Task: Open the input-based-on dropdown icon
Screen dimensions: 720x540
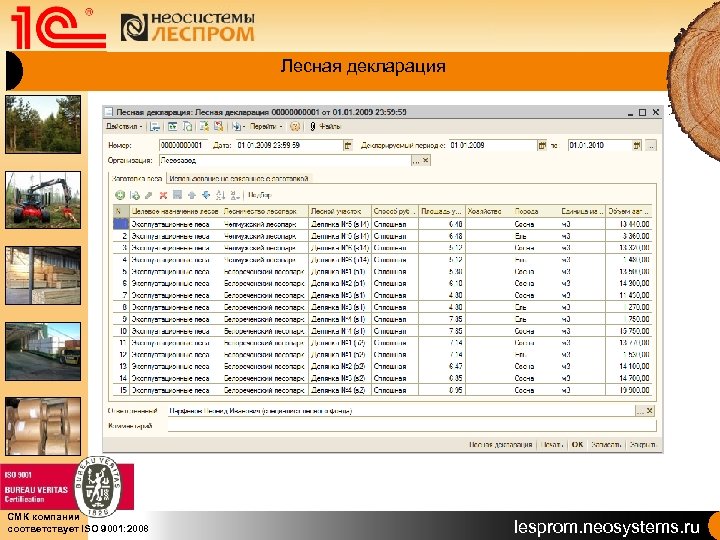Action: (x=238, y=126)
